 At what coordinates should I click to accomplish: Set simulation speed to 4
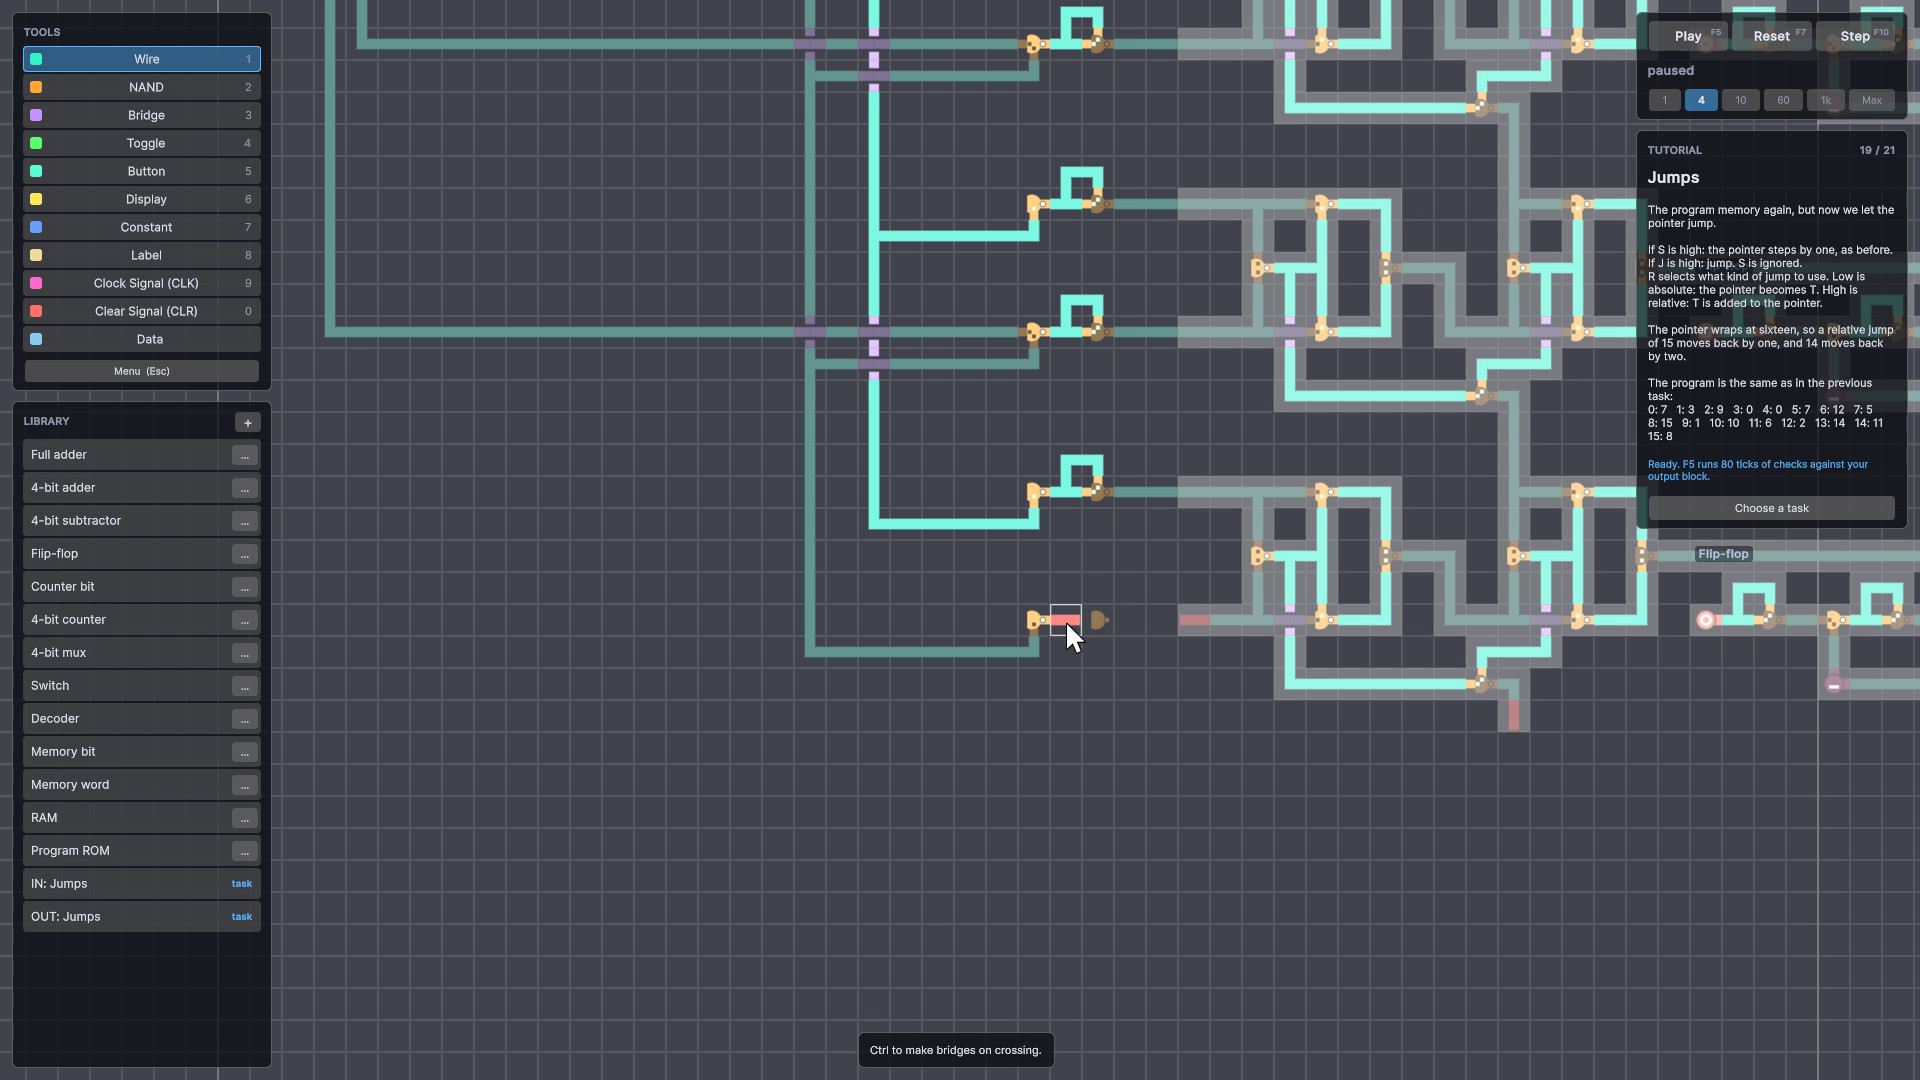click(1701, 100)
